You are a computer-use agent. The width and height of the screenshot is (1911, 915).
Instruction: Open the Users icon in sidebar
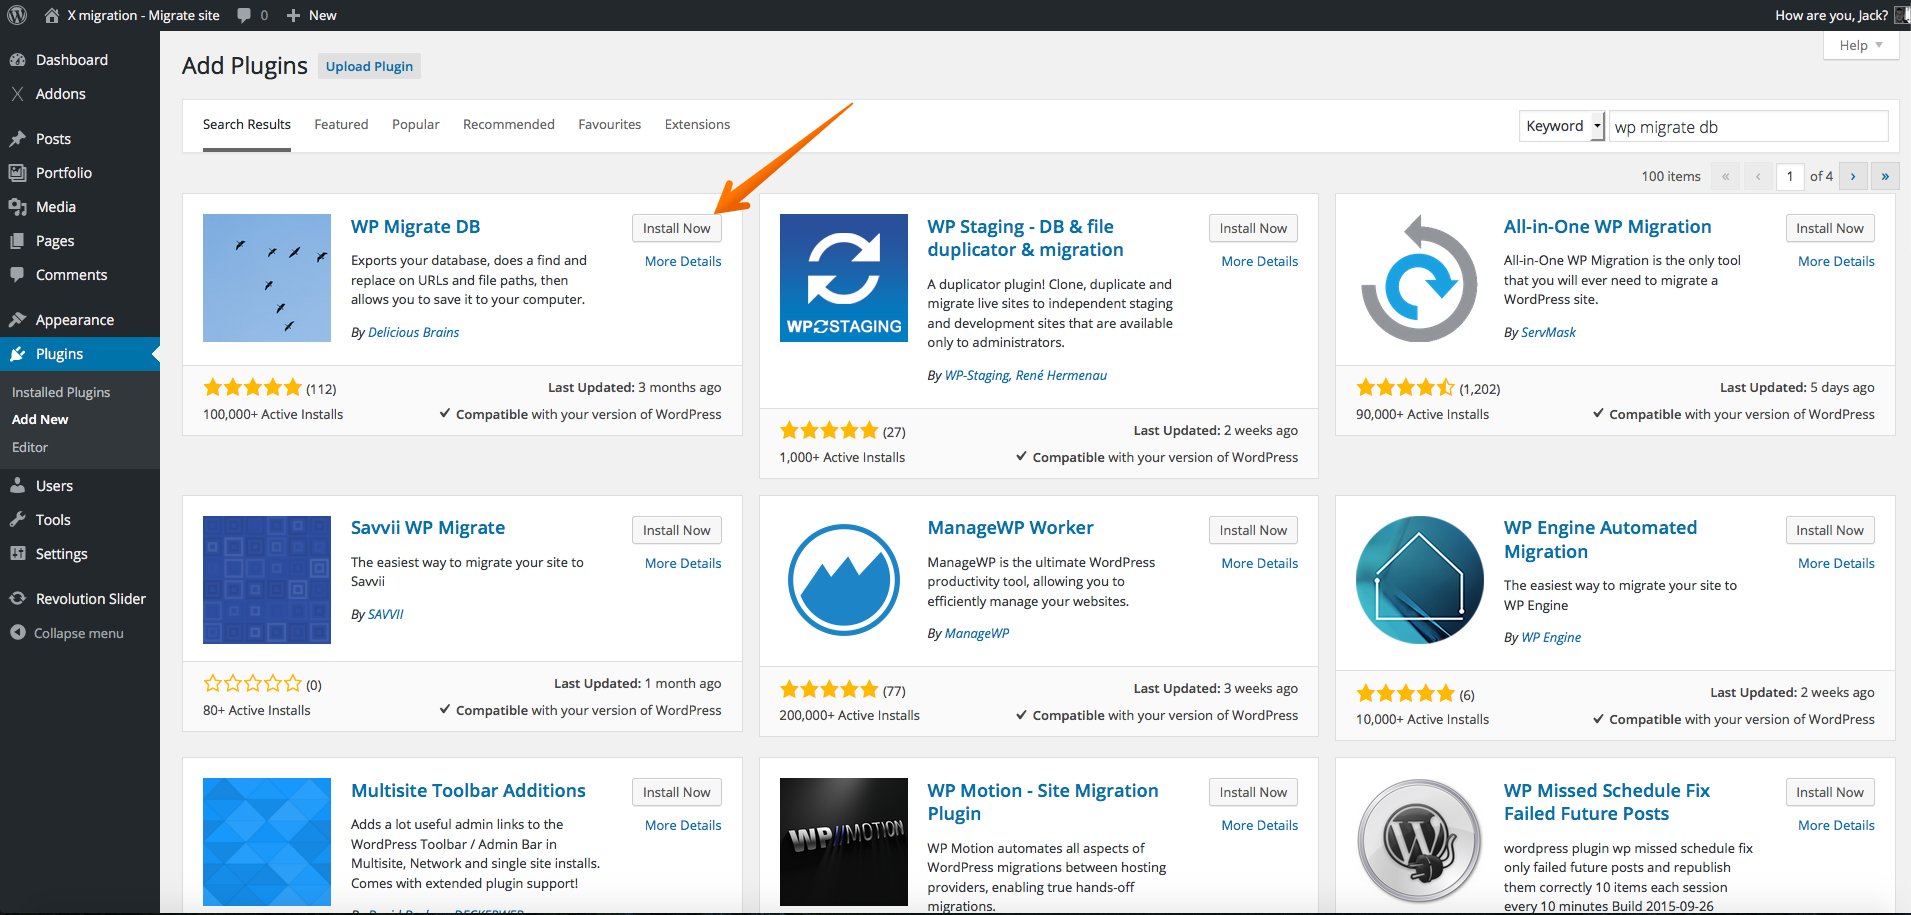17,486
